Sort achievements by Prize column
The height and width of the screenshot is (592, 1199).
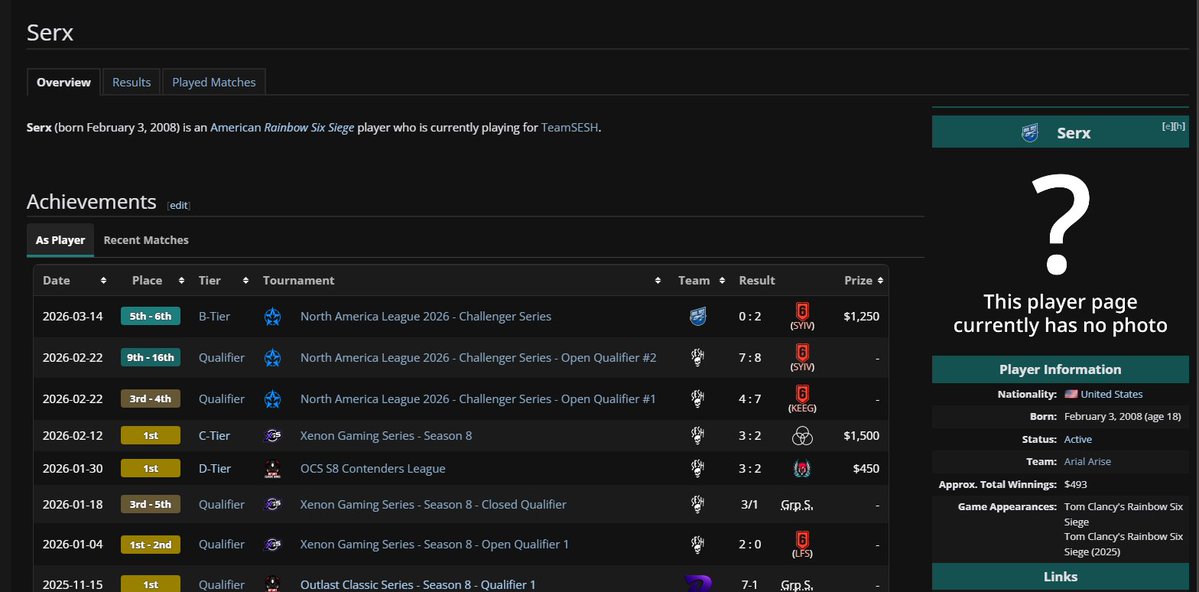coord(880,281)
